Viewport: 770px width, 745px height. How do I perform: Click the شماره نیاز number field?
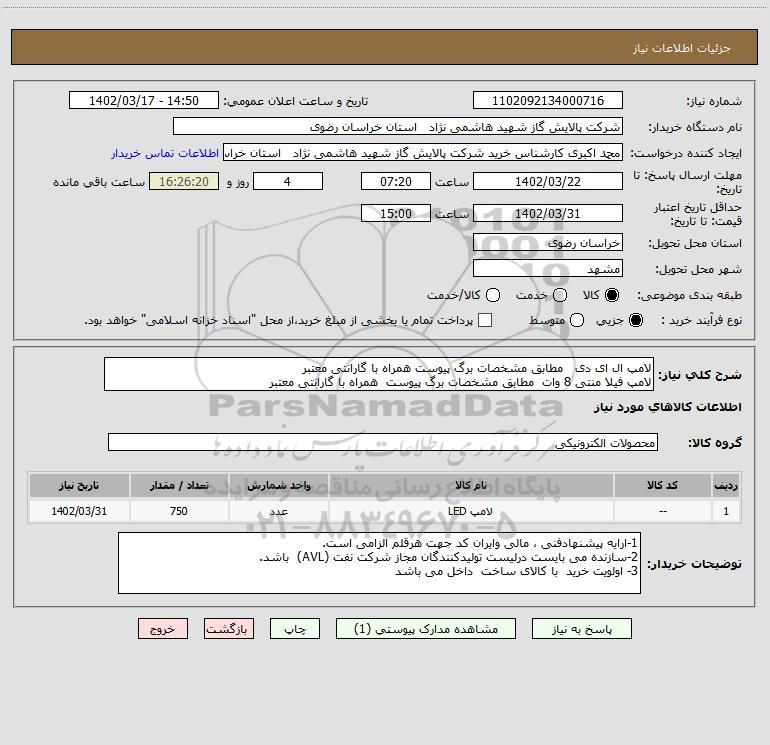pyautogui.click(x=547, y=101)
